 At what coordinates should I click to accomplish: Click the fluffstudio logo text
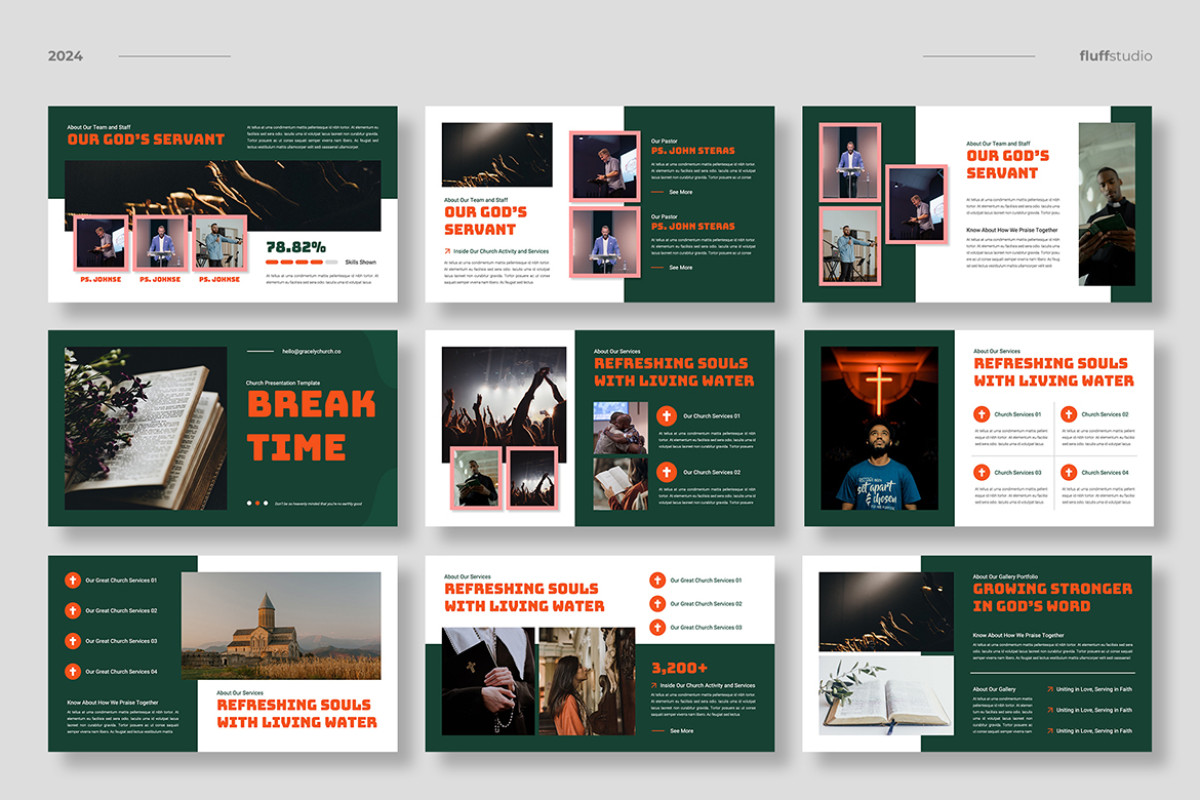tap(1116, 55)
